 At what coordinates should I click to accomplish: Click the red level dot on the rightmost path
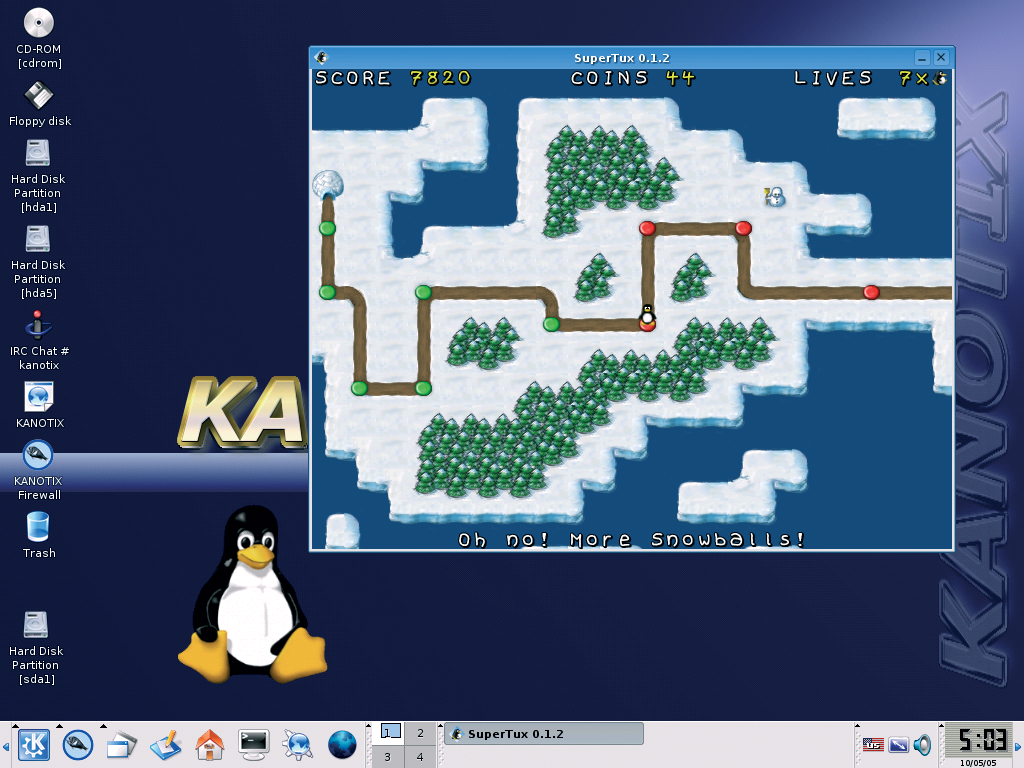[871, 292]
